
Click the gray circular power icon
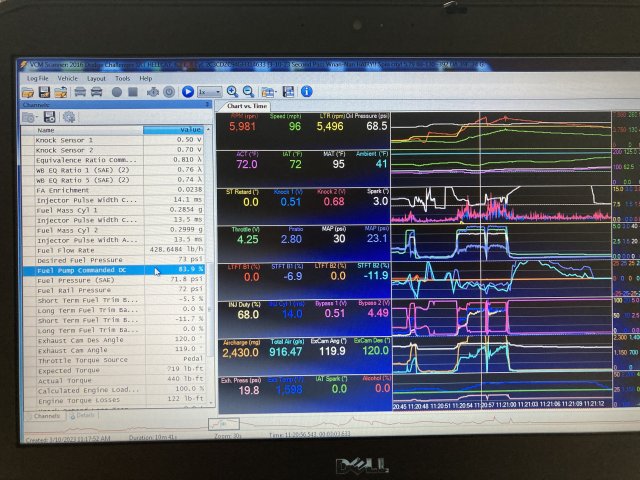point(169,92)
